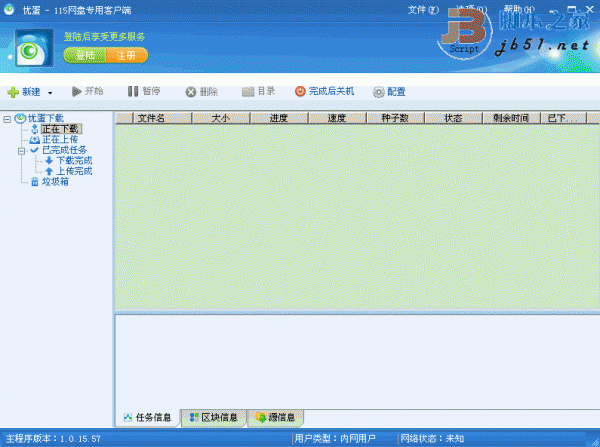Image resolution: width=600 pixels, height=447 pixels.
Task: Open the 文件(F) menu
Action: (423, 10)
